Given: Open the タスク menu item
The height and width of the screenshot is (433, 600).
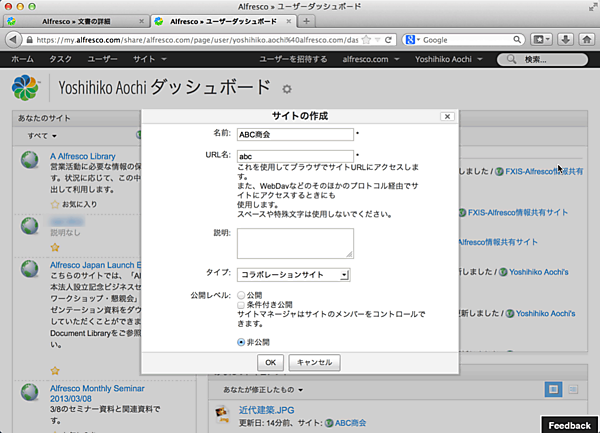Looking at the screenshot, I should point(59,60).
